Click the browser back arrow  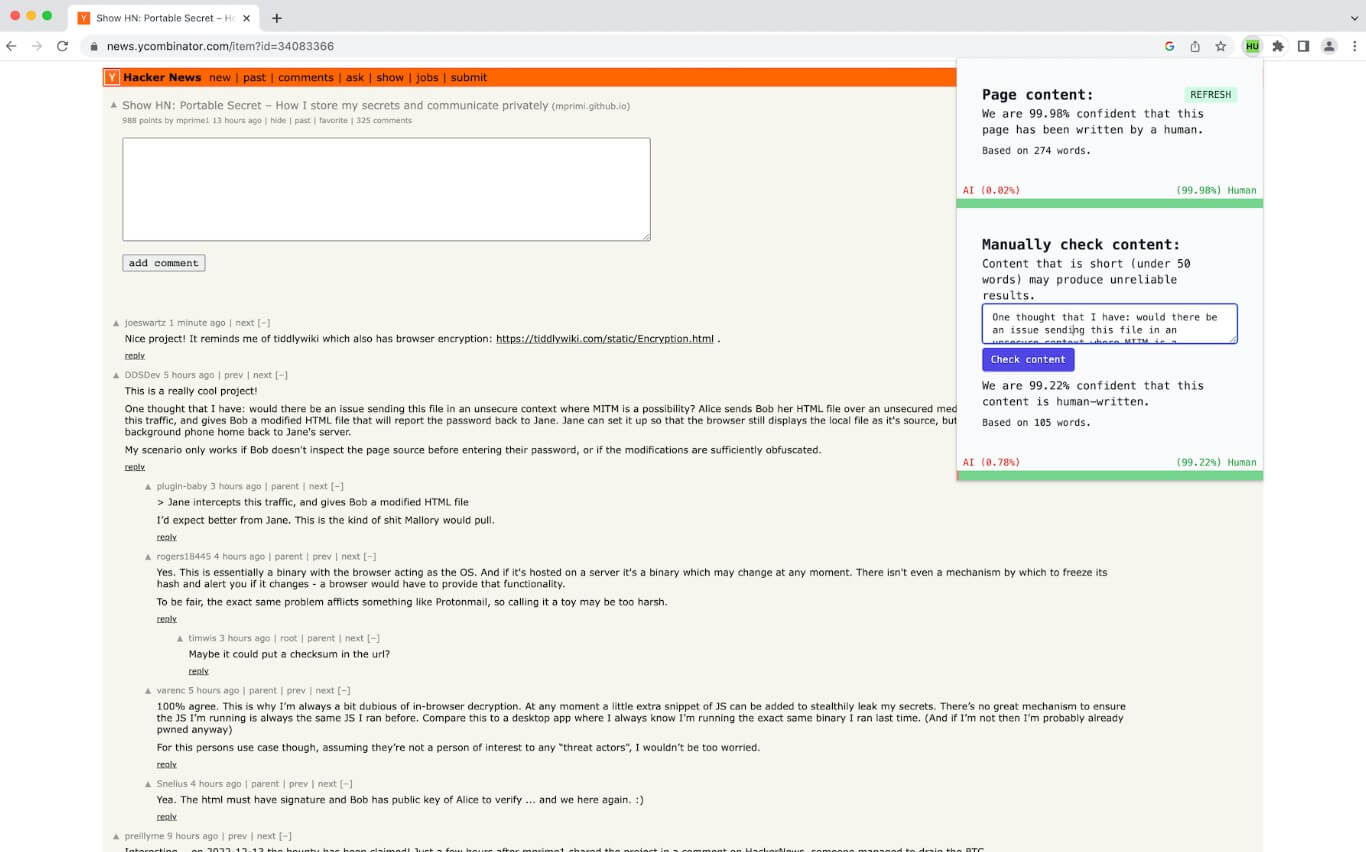coord(11,46)
